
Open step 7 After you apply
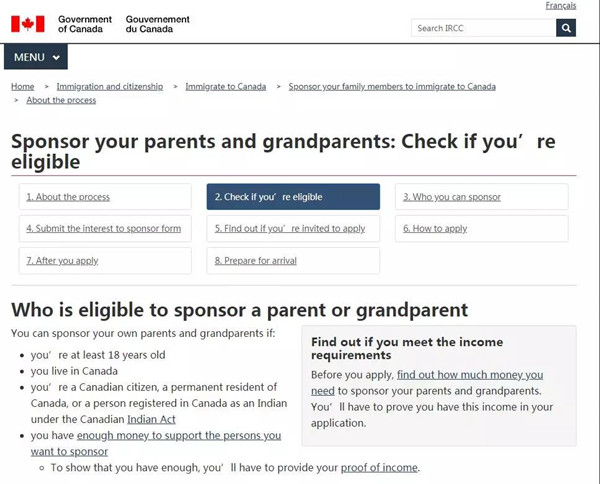click(x=105, y=261)
